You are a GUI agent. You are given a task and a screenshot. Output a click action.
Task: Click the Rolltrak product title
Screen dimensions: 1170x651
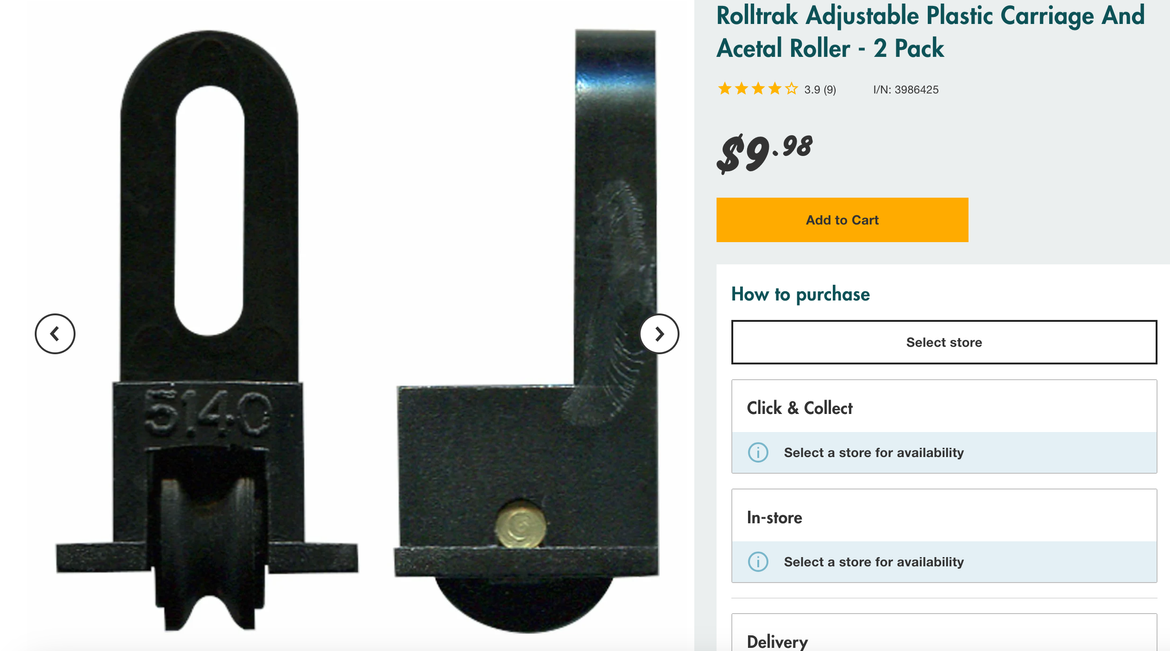pyautogui.click(x=930, y=31)
